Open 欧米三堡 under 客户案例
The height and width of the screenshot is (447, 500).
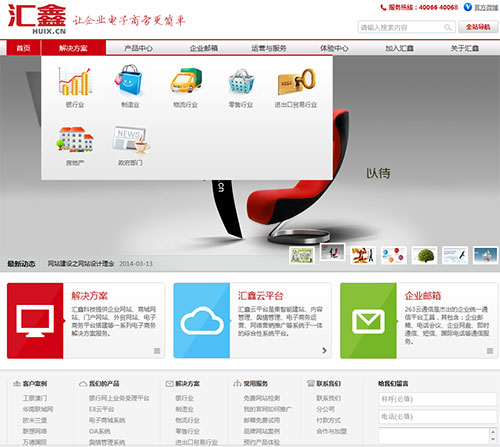click(x=35, y=420)
